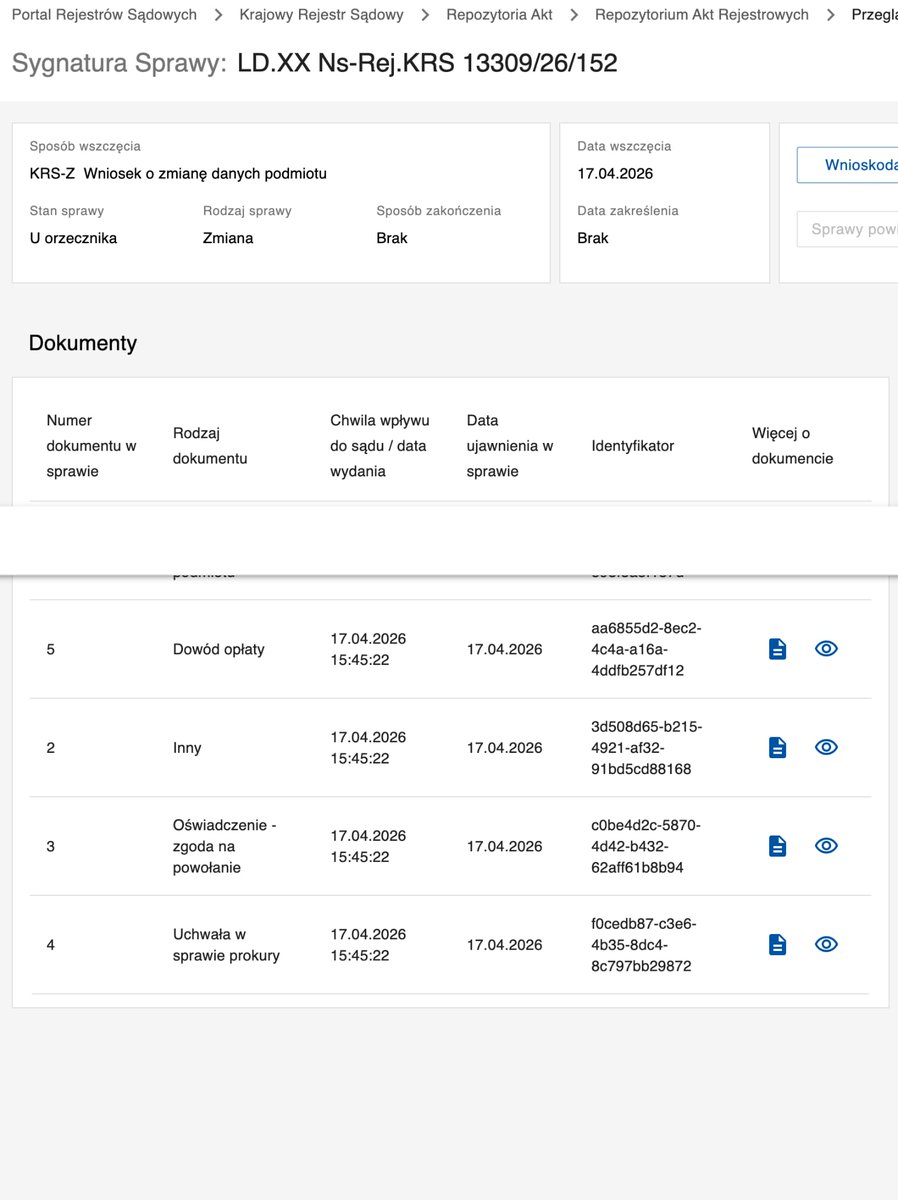898x1200 pixels.
Task: Click document number 4 cell
Action: pyautogui.click(x=51, y=945)
